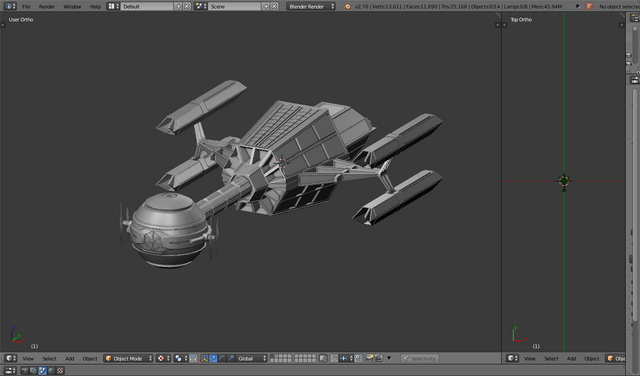The height and width of the screenshot is (376, 640).
Task: Open the Global transform orientation dropdown
Action: 251,358
